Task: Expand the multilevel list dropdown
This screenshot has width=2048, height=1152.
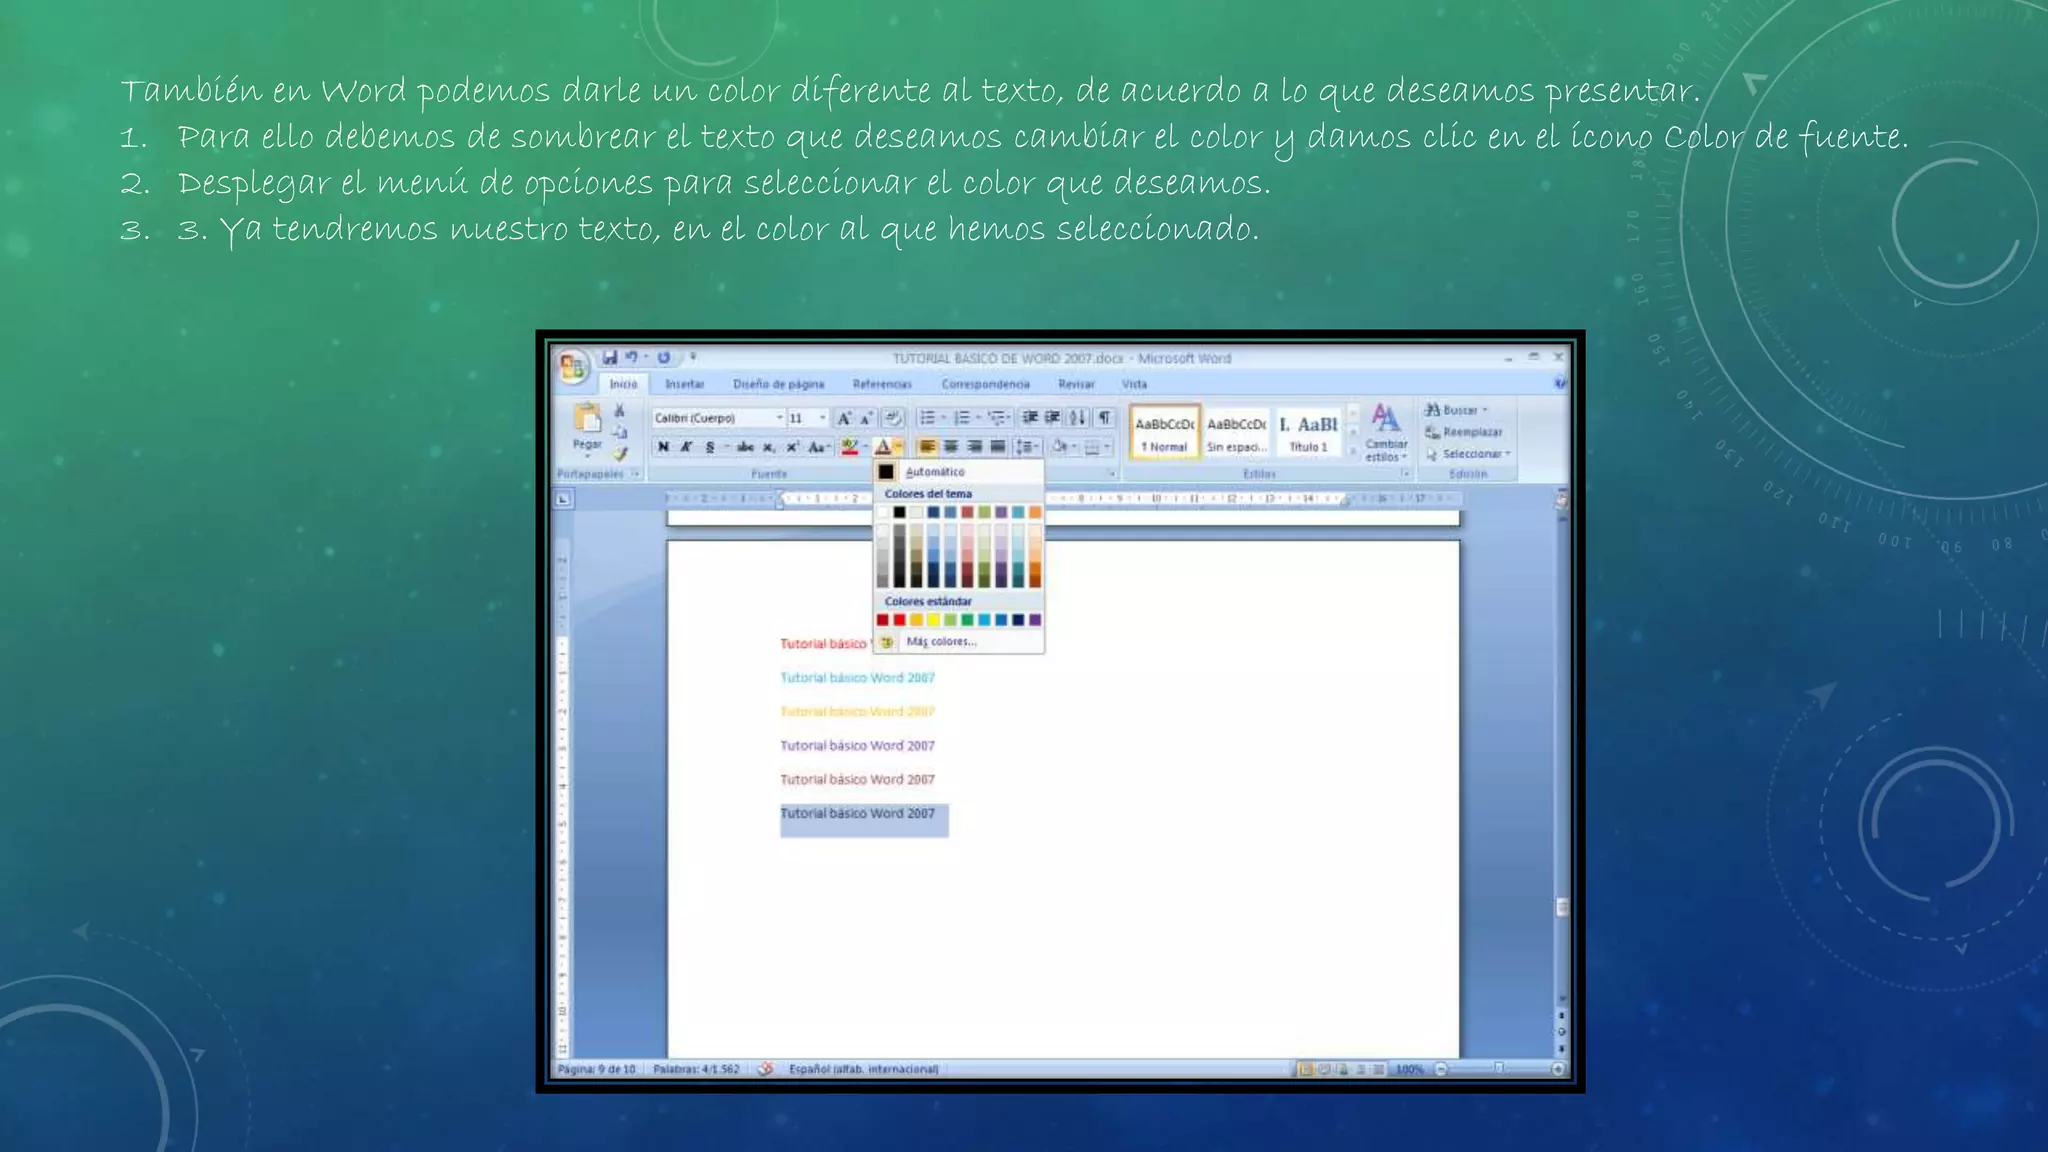Action: tap(1010, 418)
